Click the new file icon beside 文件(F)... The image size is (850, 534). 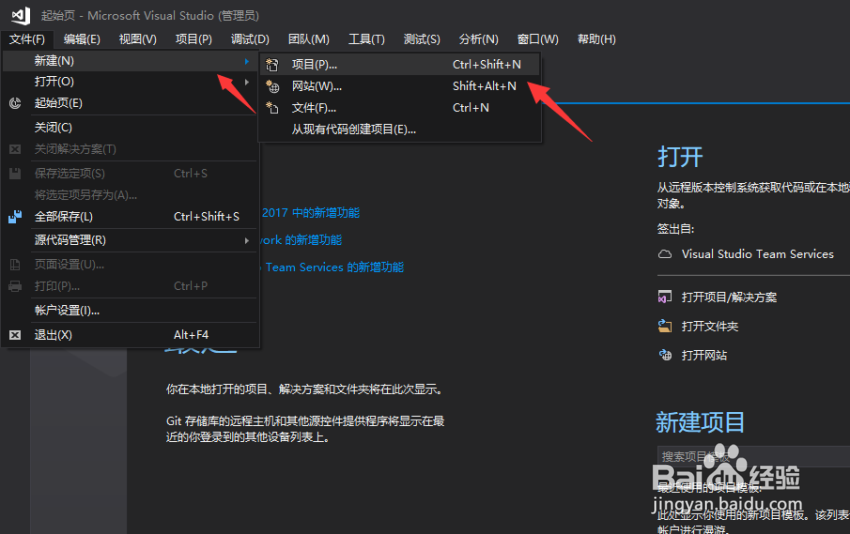pos(272,108)
